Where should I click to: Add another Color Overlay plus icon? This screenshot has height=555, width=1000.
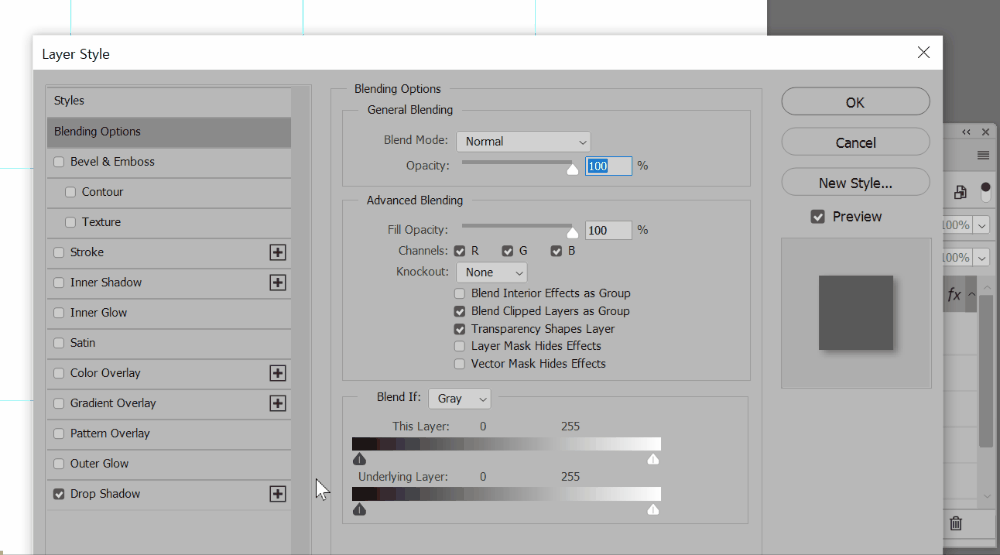click(x=277, y=373)
